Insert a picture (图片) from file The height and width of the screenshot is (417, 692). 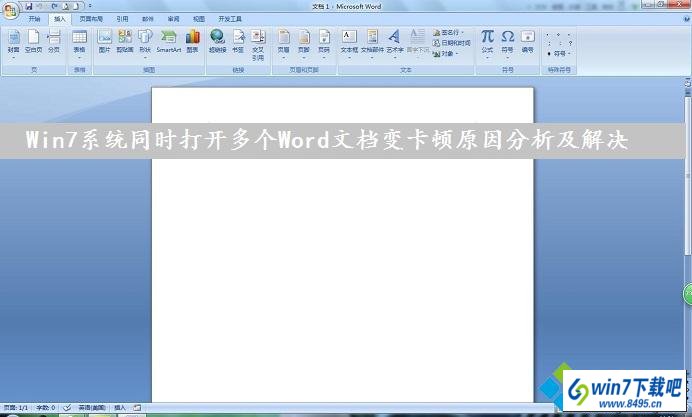click(x=105, y=42)
